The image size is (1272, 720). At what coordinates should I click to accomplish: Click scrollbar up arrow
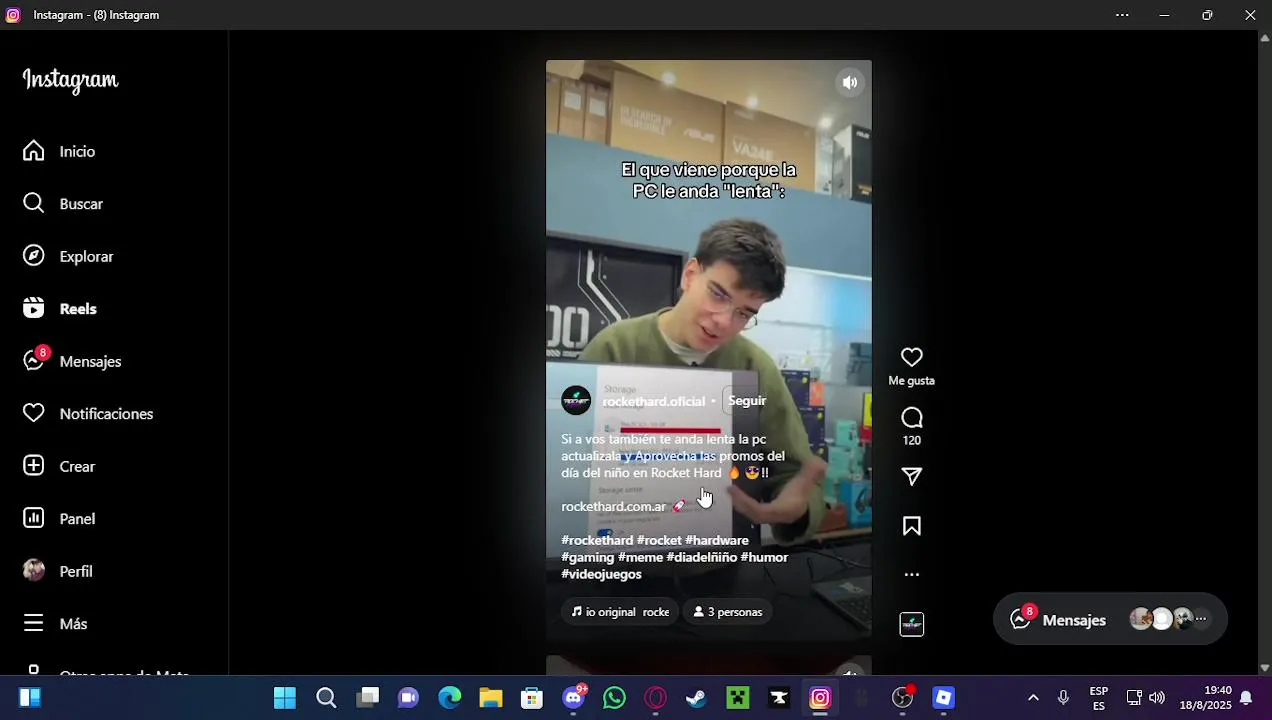pyautogui.click(x=1264, y=38)
